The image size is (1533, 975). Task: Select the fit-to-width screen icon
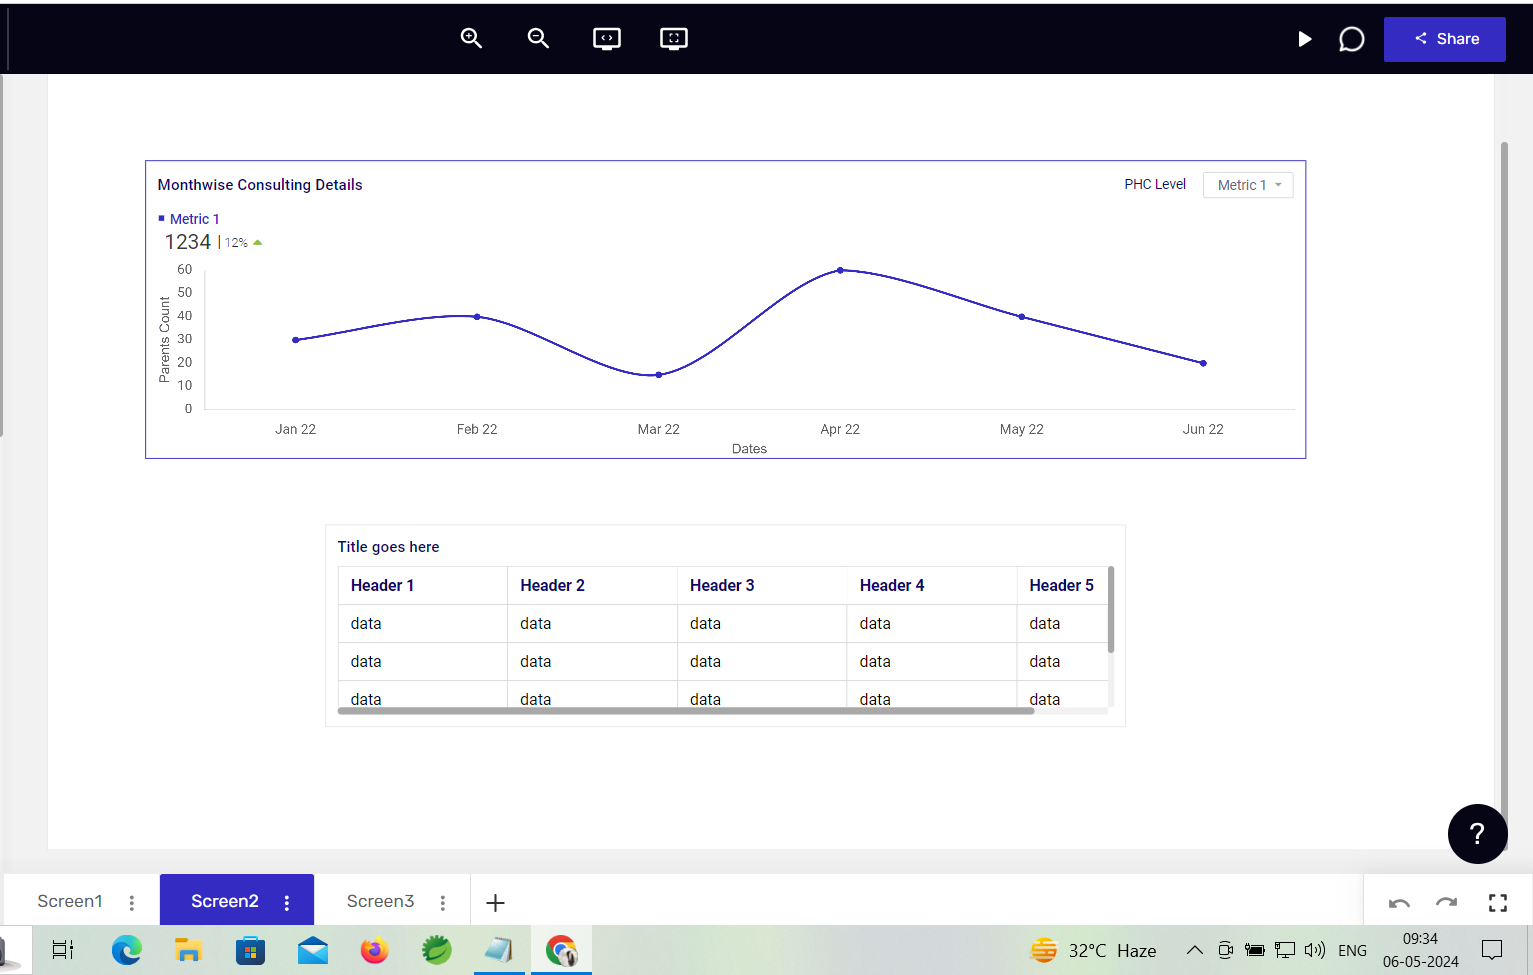click(606, 39)
